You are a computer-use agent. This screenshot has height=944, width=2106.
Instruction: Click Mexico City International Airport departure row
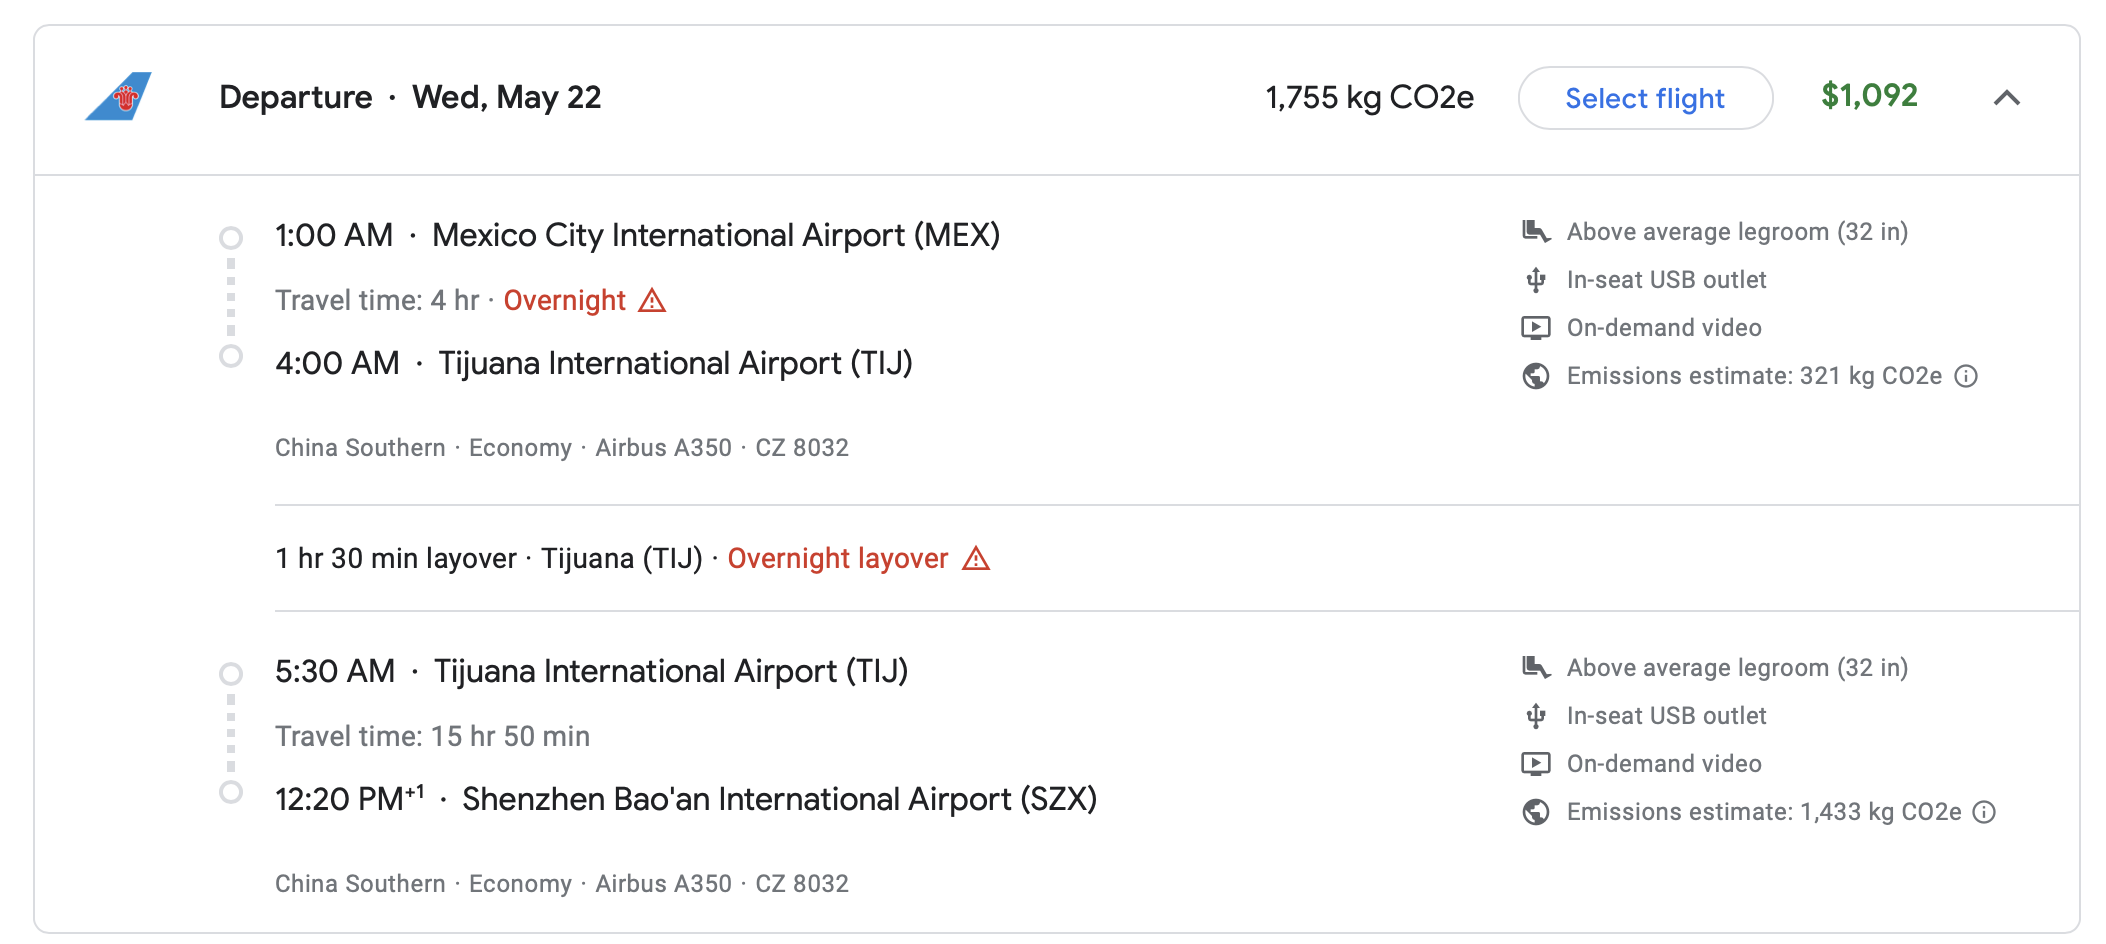click(x=637, y=236)
